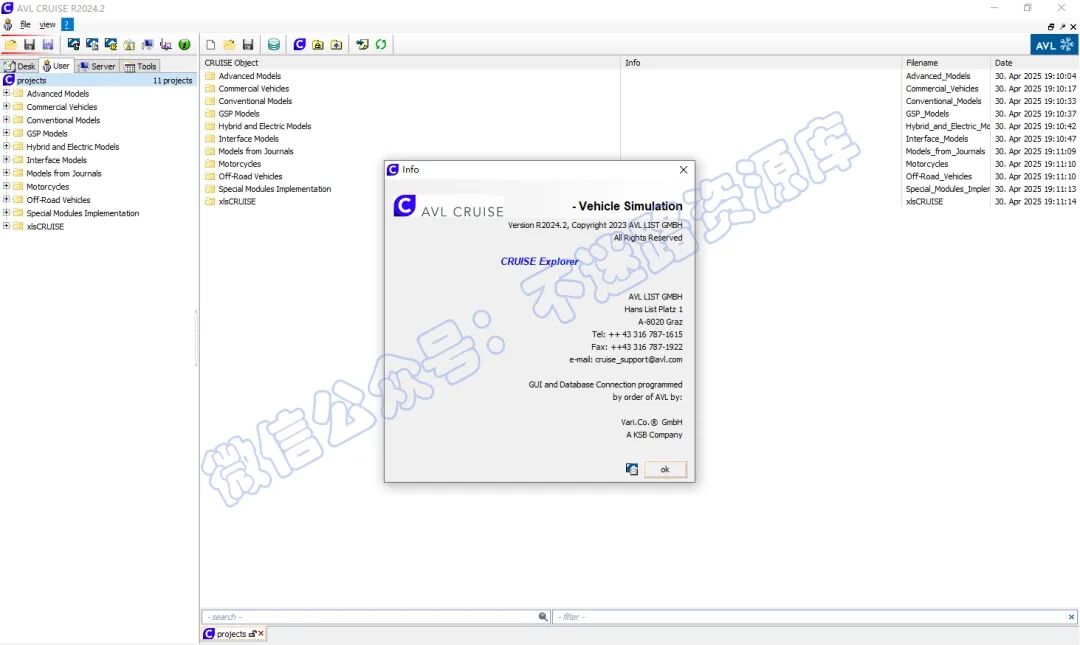The height and width of the screenshot is (645, 1080).
Task: Clear the filter field with its X
Action: point(1071,617)
